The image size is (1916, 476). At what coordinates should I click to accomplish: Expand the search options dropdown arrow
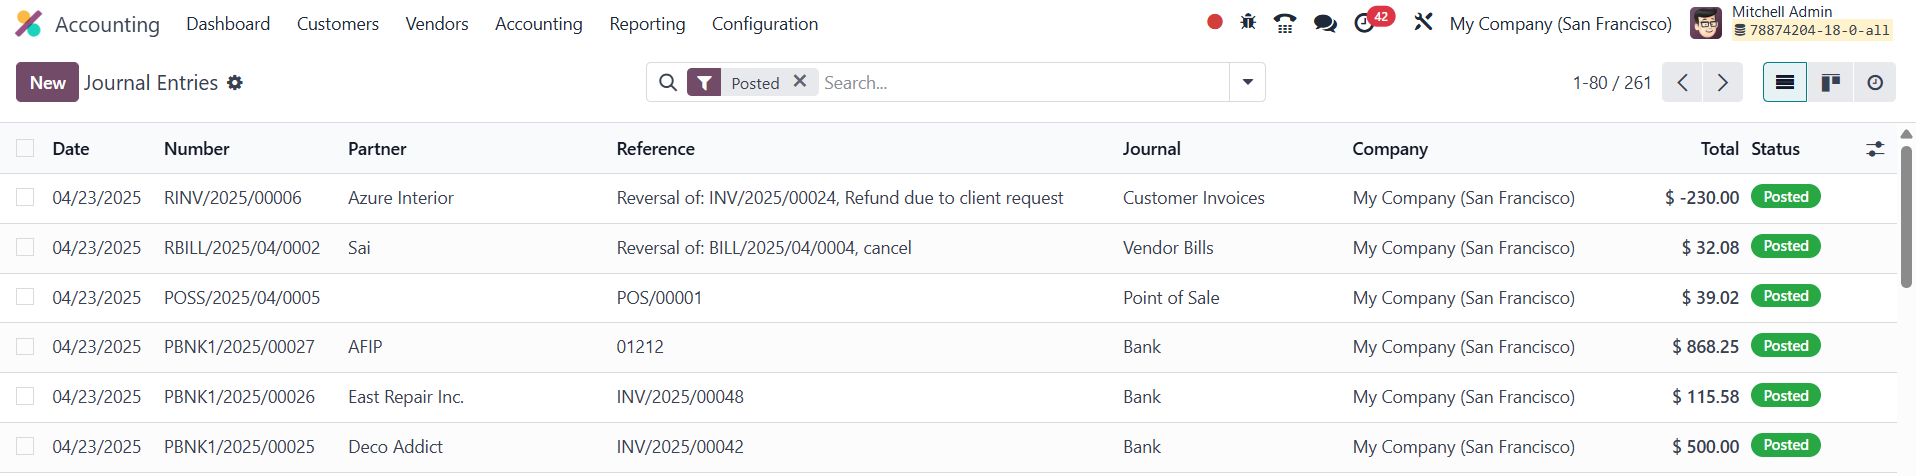(x=1247, y=83)
